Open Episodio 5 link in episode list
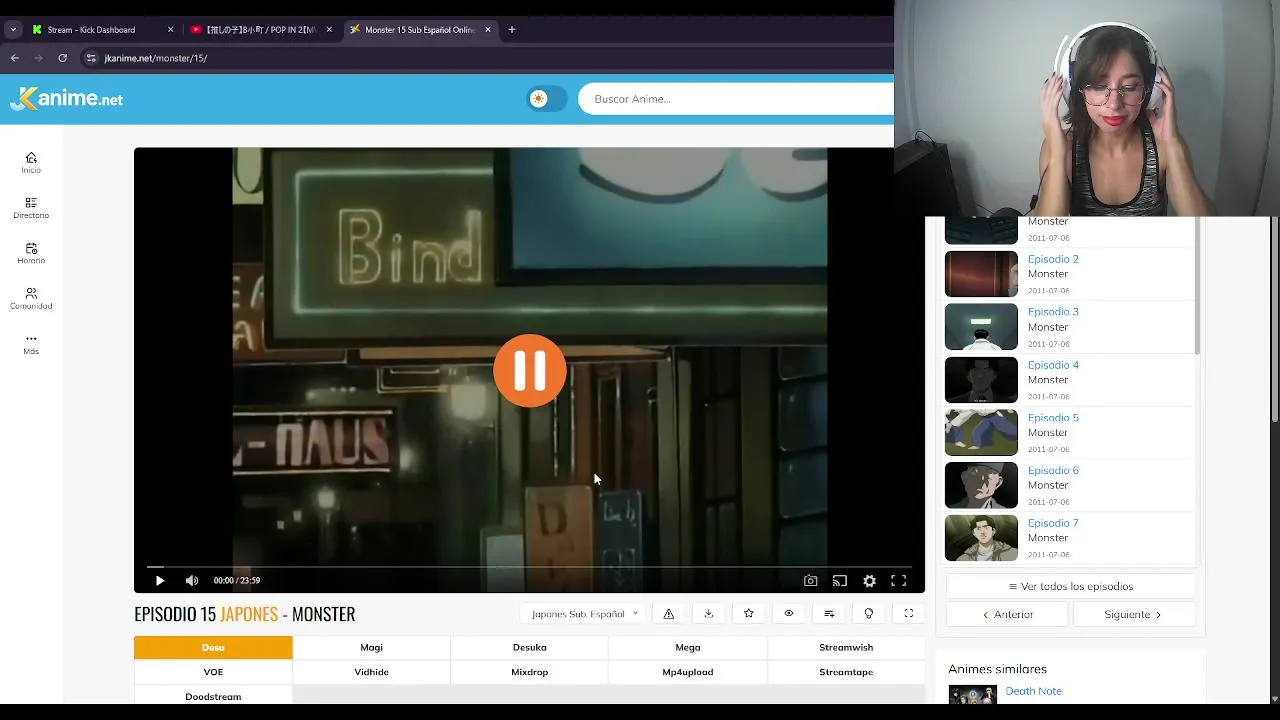This screenshot has height=720, width=1280. point(1053,418)
